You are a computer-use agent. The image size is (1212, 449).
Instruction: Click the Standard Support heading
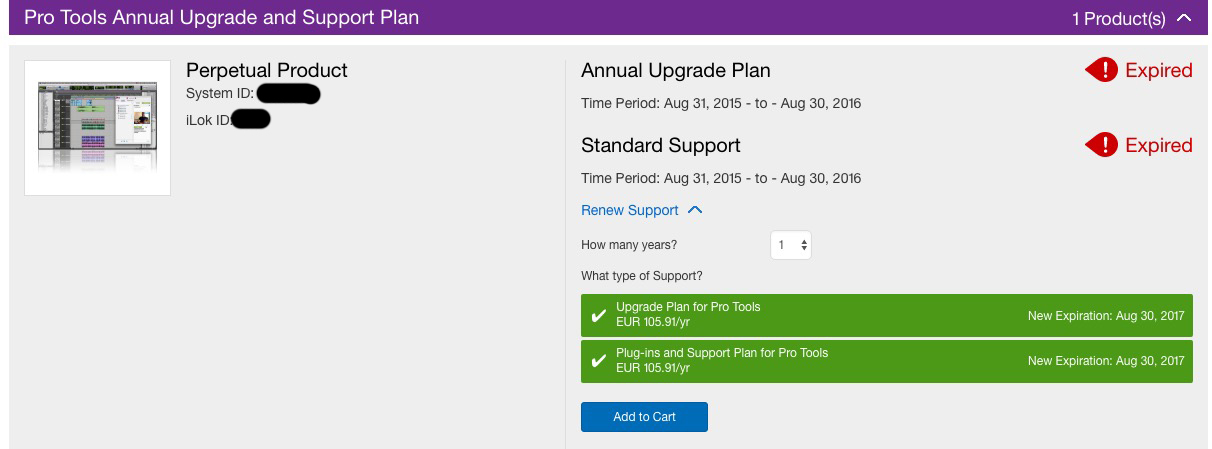pyautogui.click(x=660, y=145)
